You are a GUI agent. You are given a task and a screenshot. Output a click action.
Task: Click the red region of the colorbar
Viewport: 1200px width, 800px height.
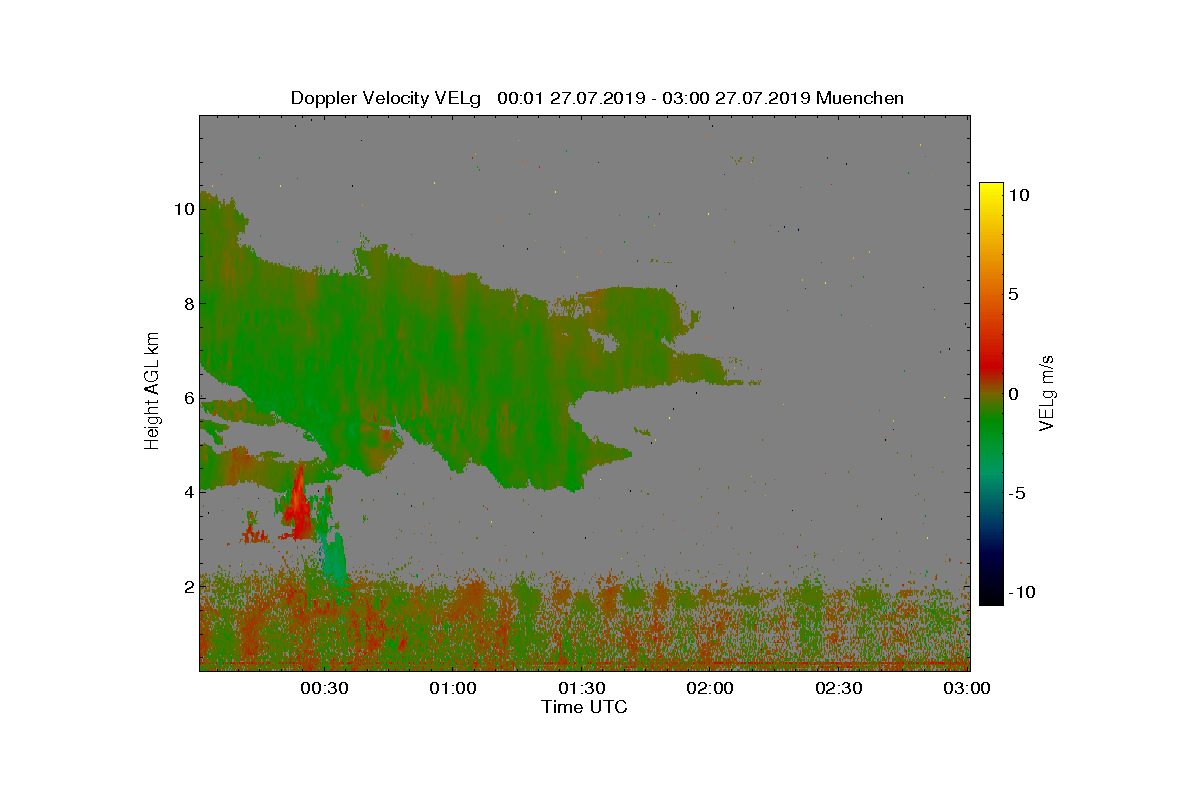pyautogui.click(x=991, y=360)
